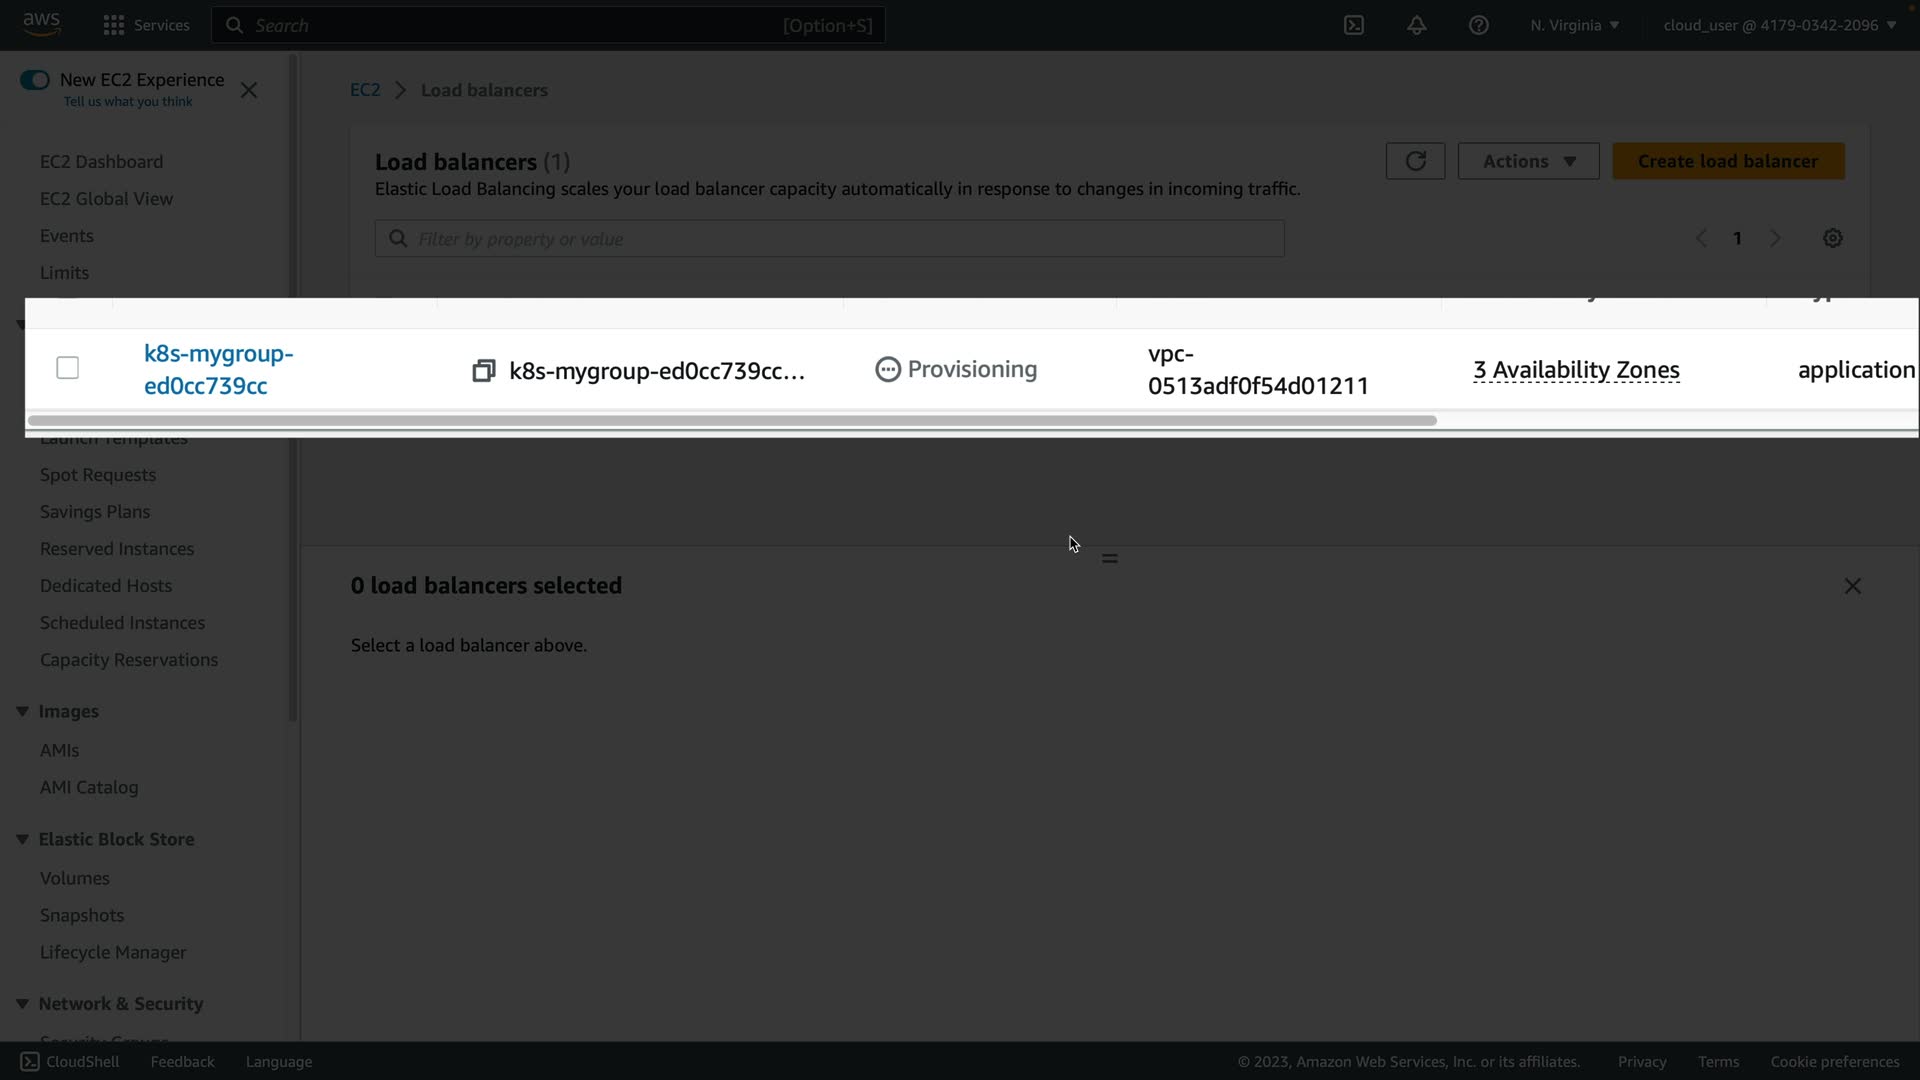1920x1080 pixels.
Task: Toggle the New EC2 Experience switch
Action: click(35, 80)
